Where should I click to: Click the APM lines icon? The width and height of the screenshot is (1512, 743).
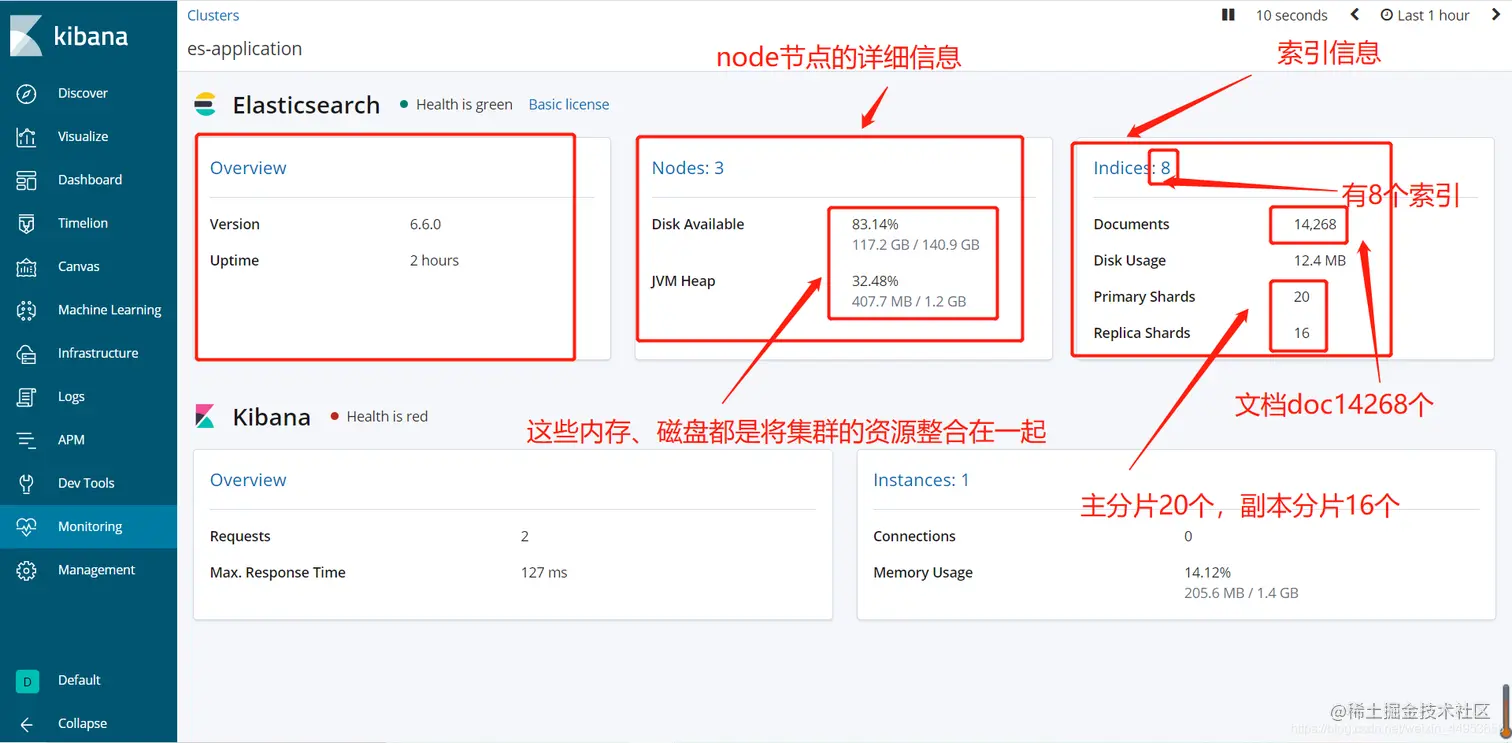coord(27,440)
